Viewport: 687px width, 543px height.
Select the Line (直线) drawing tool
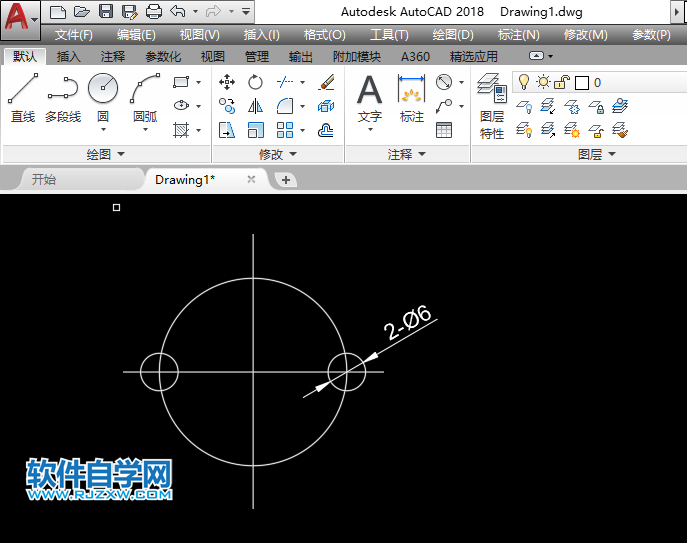pyautogui.click(x=22, y=98)
